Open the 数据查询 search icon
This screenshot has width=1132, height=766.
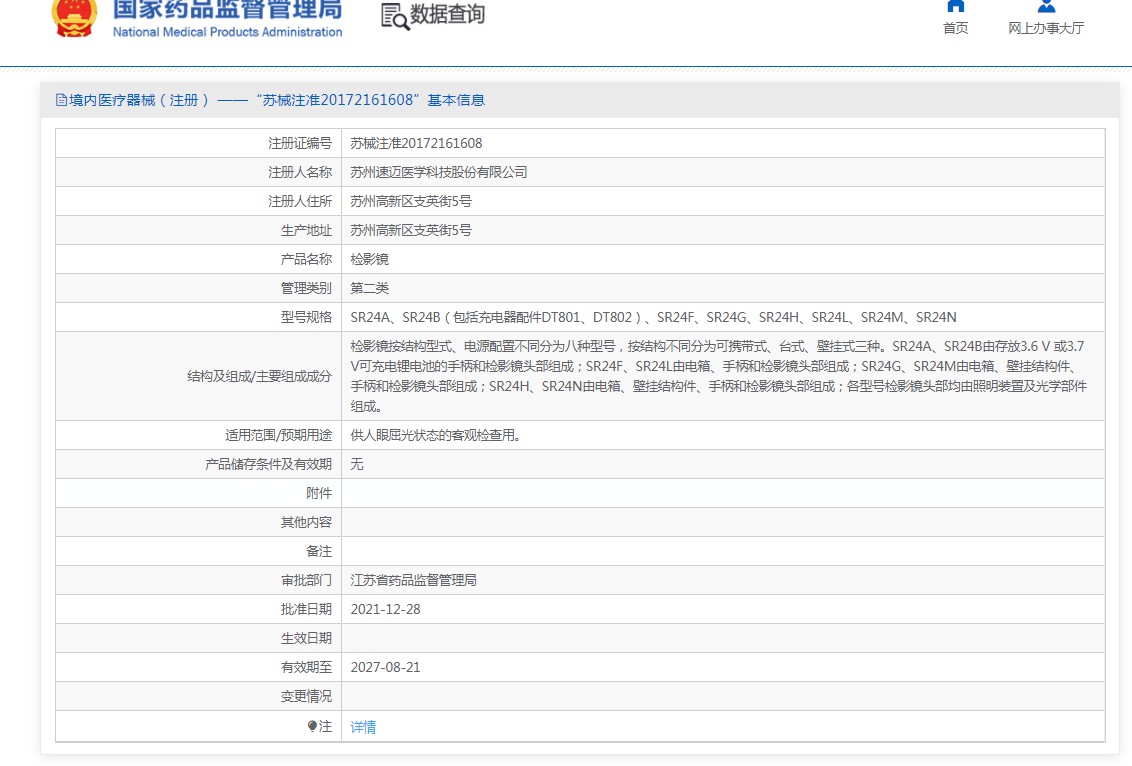coord(395,17)
